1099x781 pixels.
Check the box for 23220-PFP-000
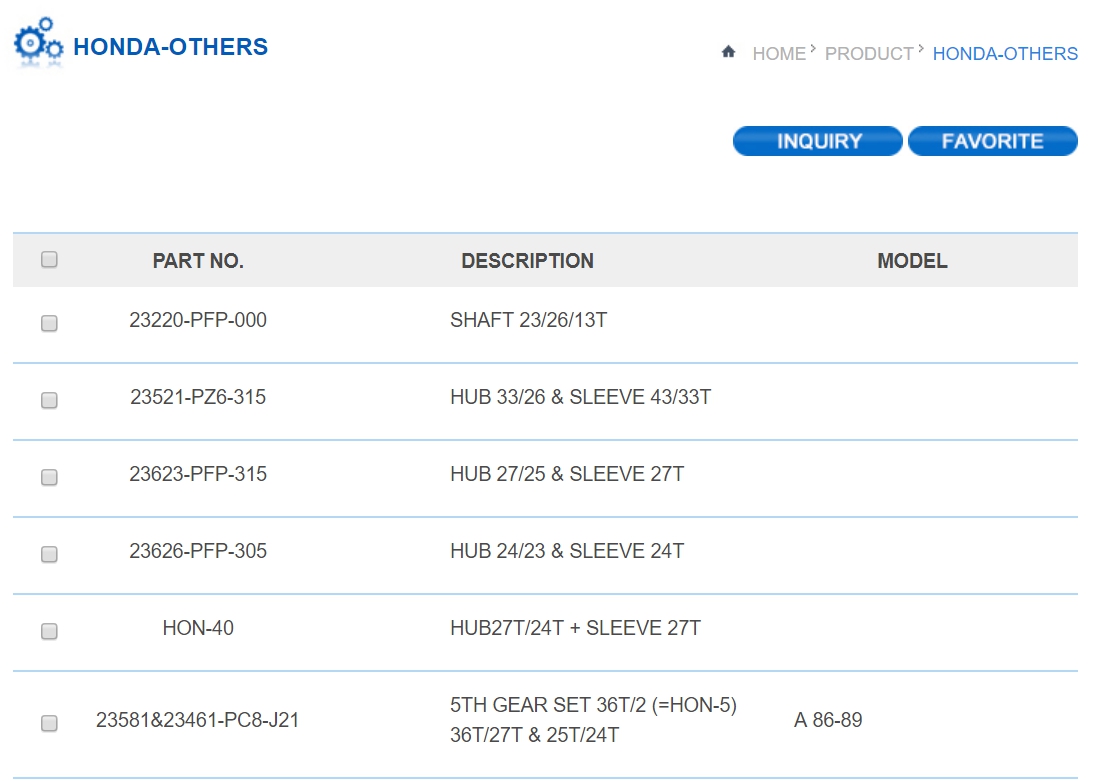tap(49, 323)
